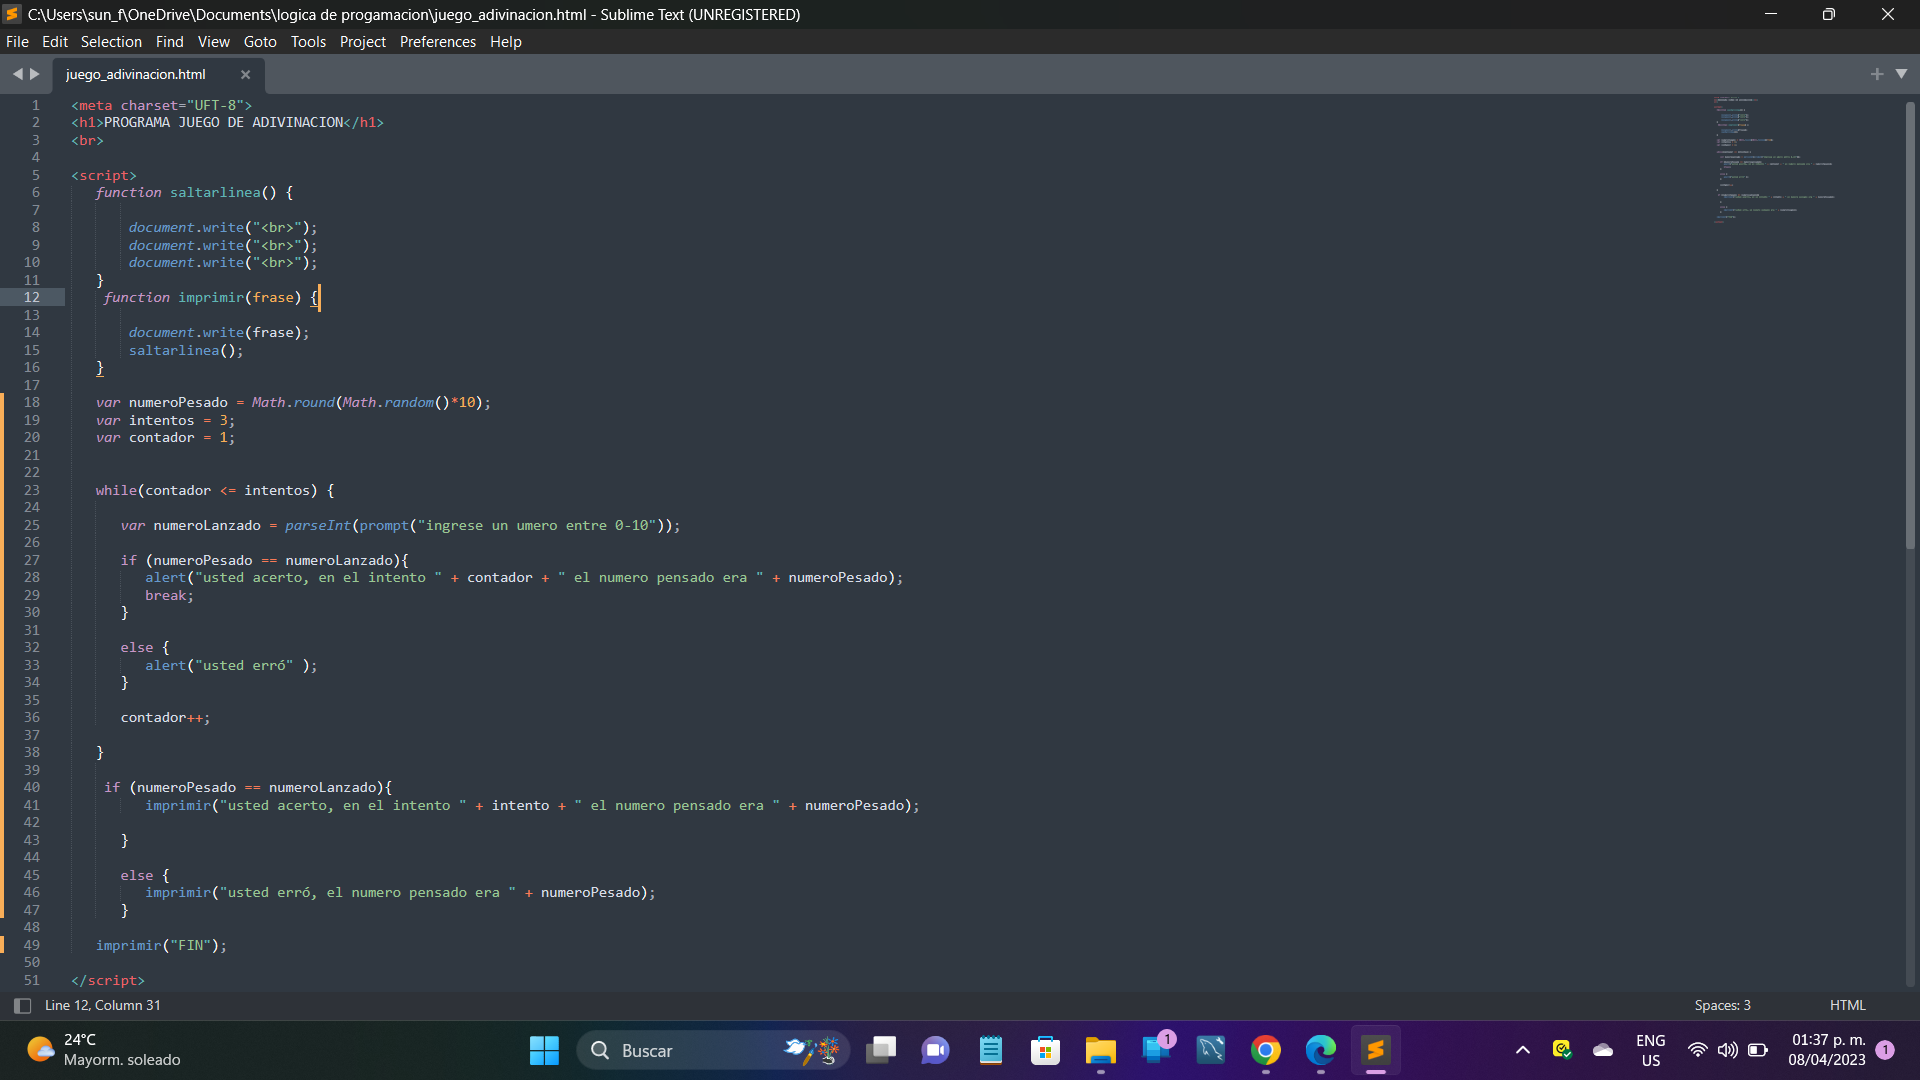Viewport: 1920px width, 1080px height.
Task: Close the juego_adivinacion.html tab
Action: point(245,74)
